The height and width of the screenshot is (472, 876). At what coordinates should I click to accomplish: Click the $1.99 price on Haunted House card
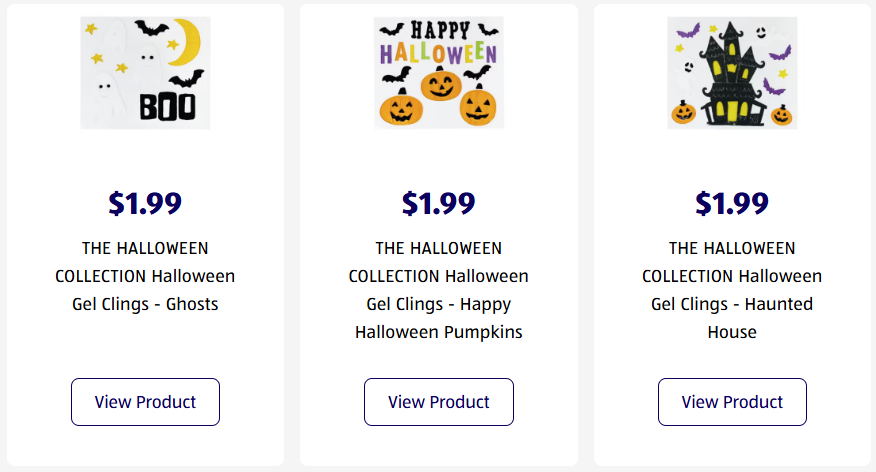click(x=732, y=204)
